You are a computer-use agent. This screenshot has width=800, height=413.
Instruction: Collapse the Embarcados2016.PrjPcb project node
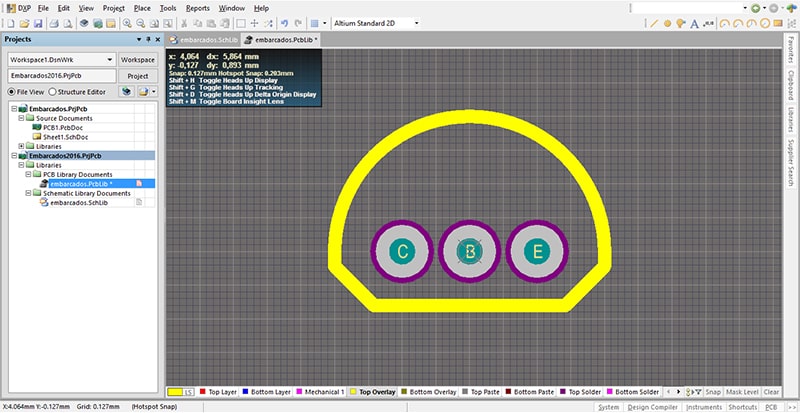(10, 156)
